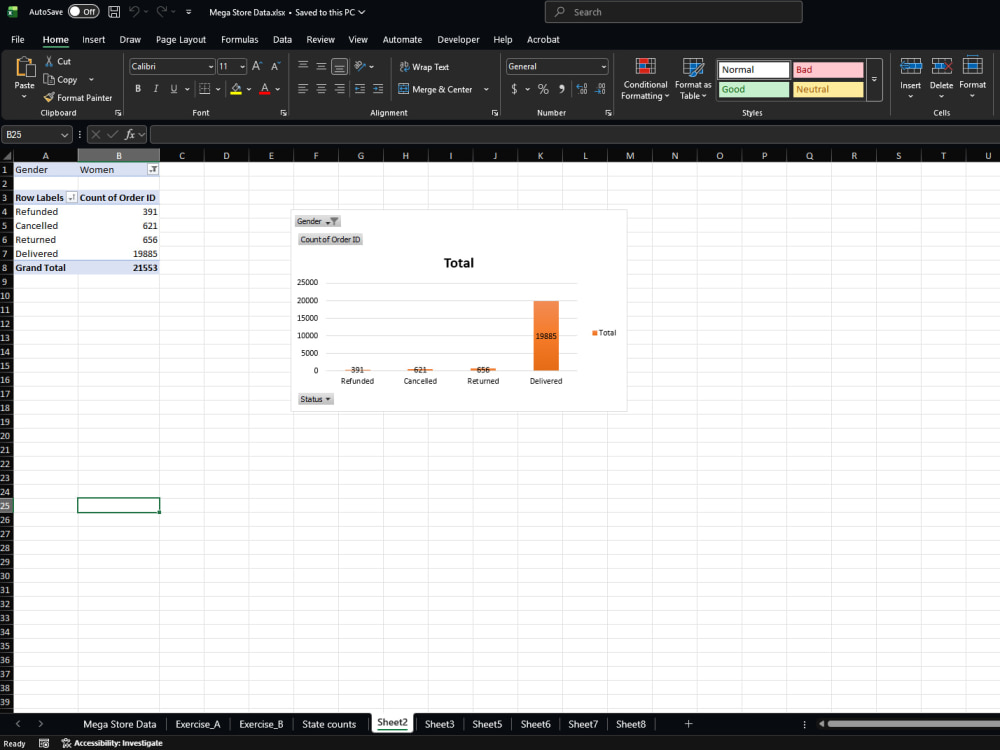Viewport: 1000px width, 750px height.
Task: Select the Delivered bar in the chart
Action: coord(546,335)
